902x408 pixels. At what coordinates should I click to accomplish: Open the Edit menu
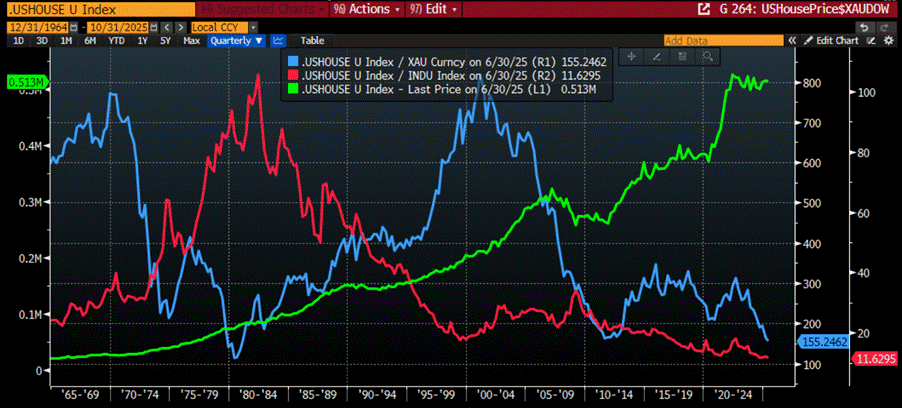pos(432,9)
